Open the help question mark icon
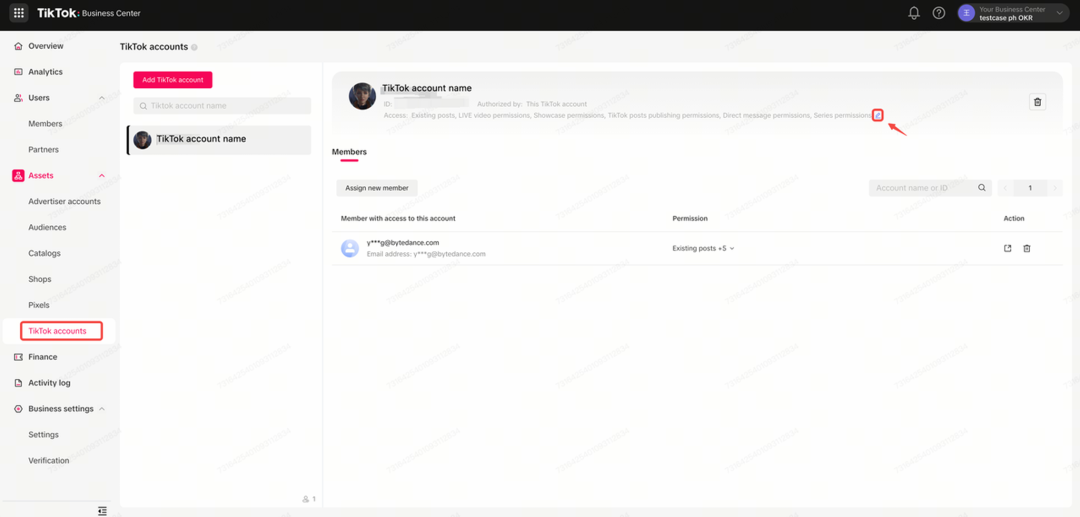 (938, 13)
